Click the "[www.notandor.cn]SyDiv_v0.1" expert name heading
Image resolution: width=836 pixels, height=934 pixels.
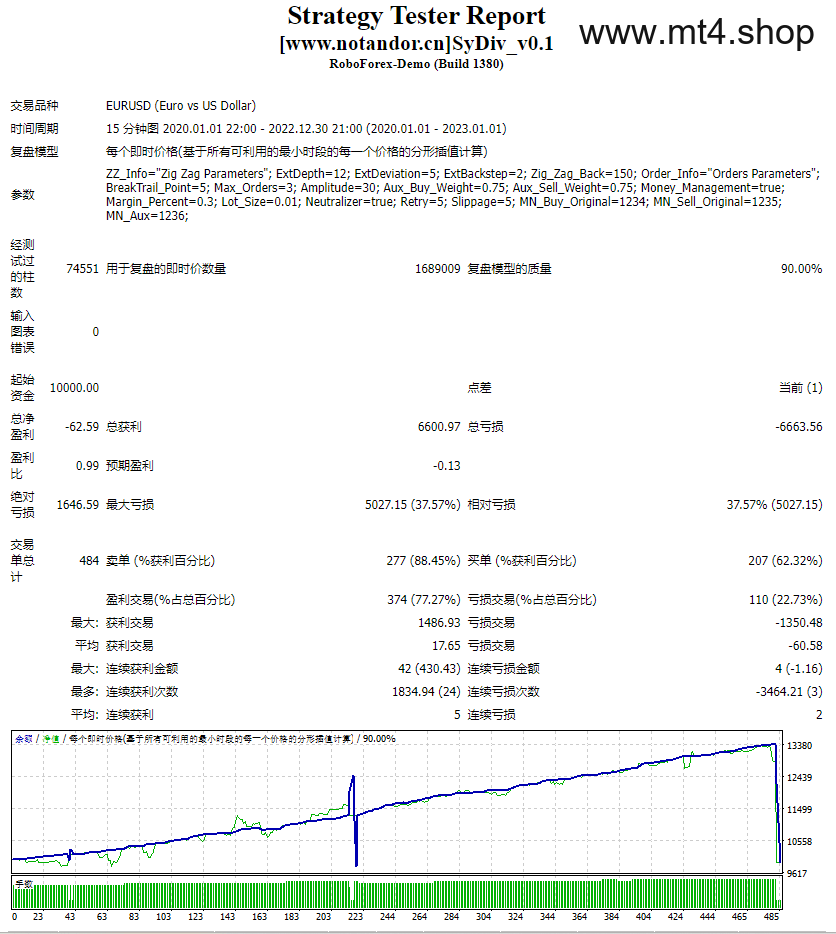point(417,43)
